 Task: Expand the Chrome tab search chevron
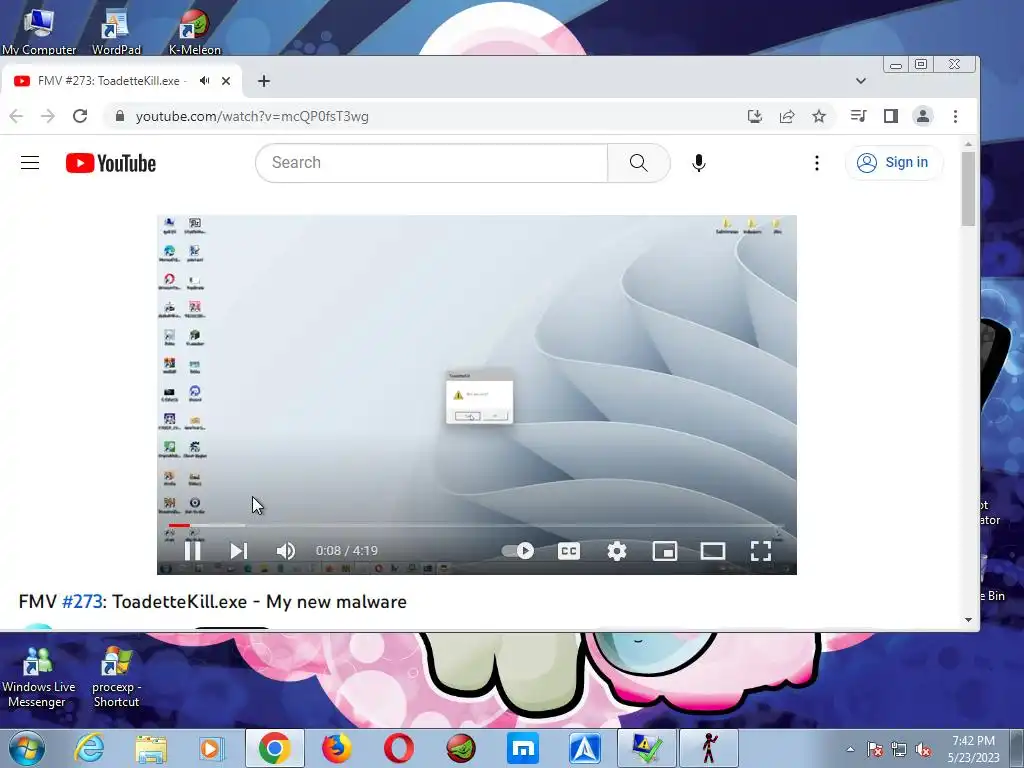pos(861,81)
